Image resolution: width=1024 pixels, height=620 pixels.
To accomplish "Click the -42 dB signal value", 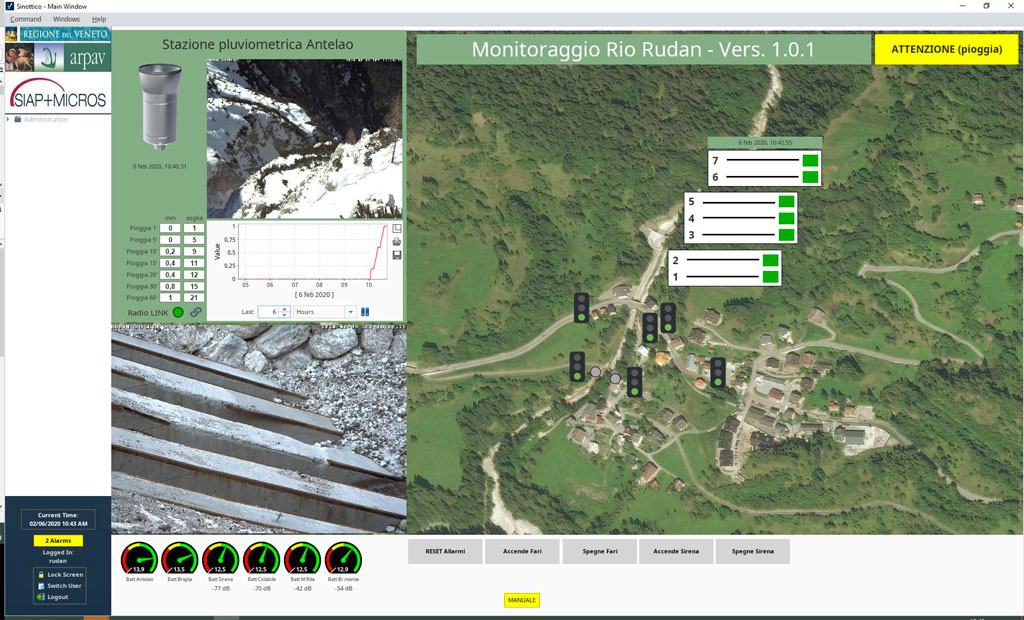I will (302, 589).
